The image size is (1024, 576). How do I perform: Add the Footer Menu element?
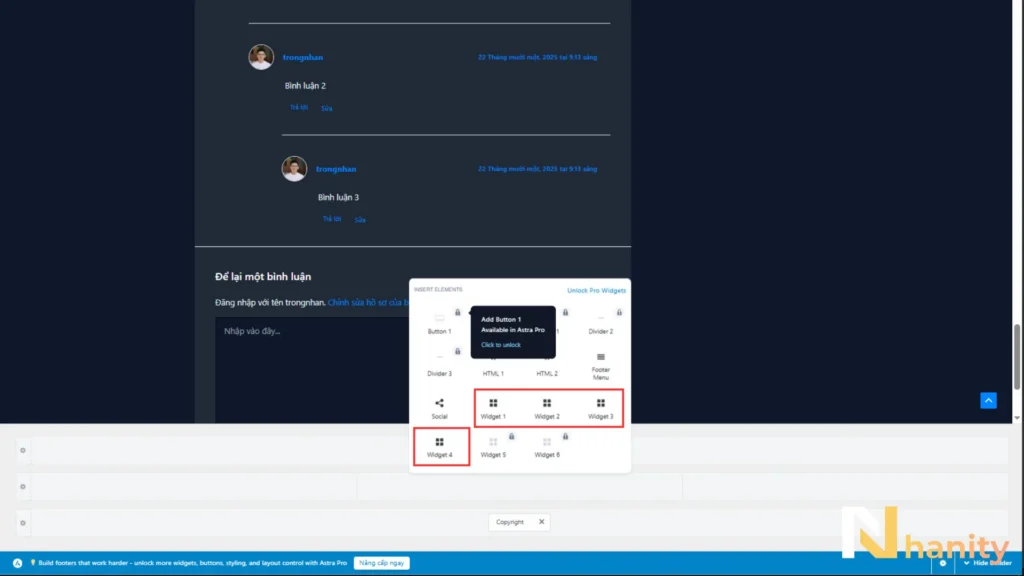point(600,367)
